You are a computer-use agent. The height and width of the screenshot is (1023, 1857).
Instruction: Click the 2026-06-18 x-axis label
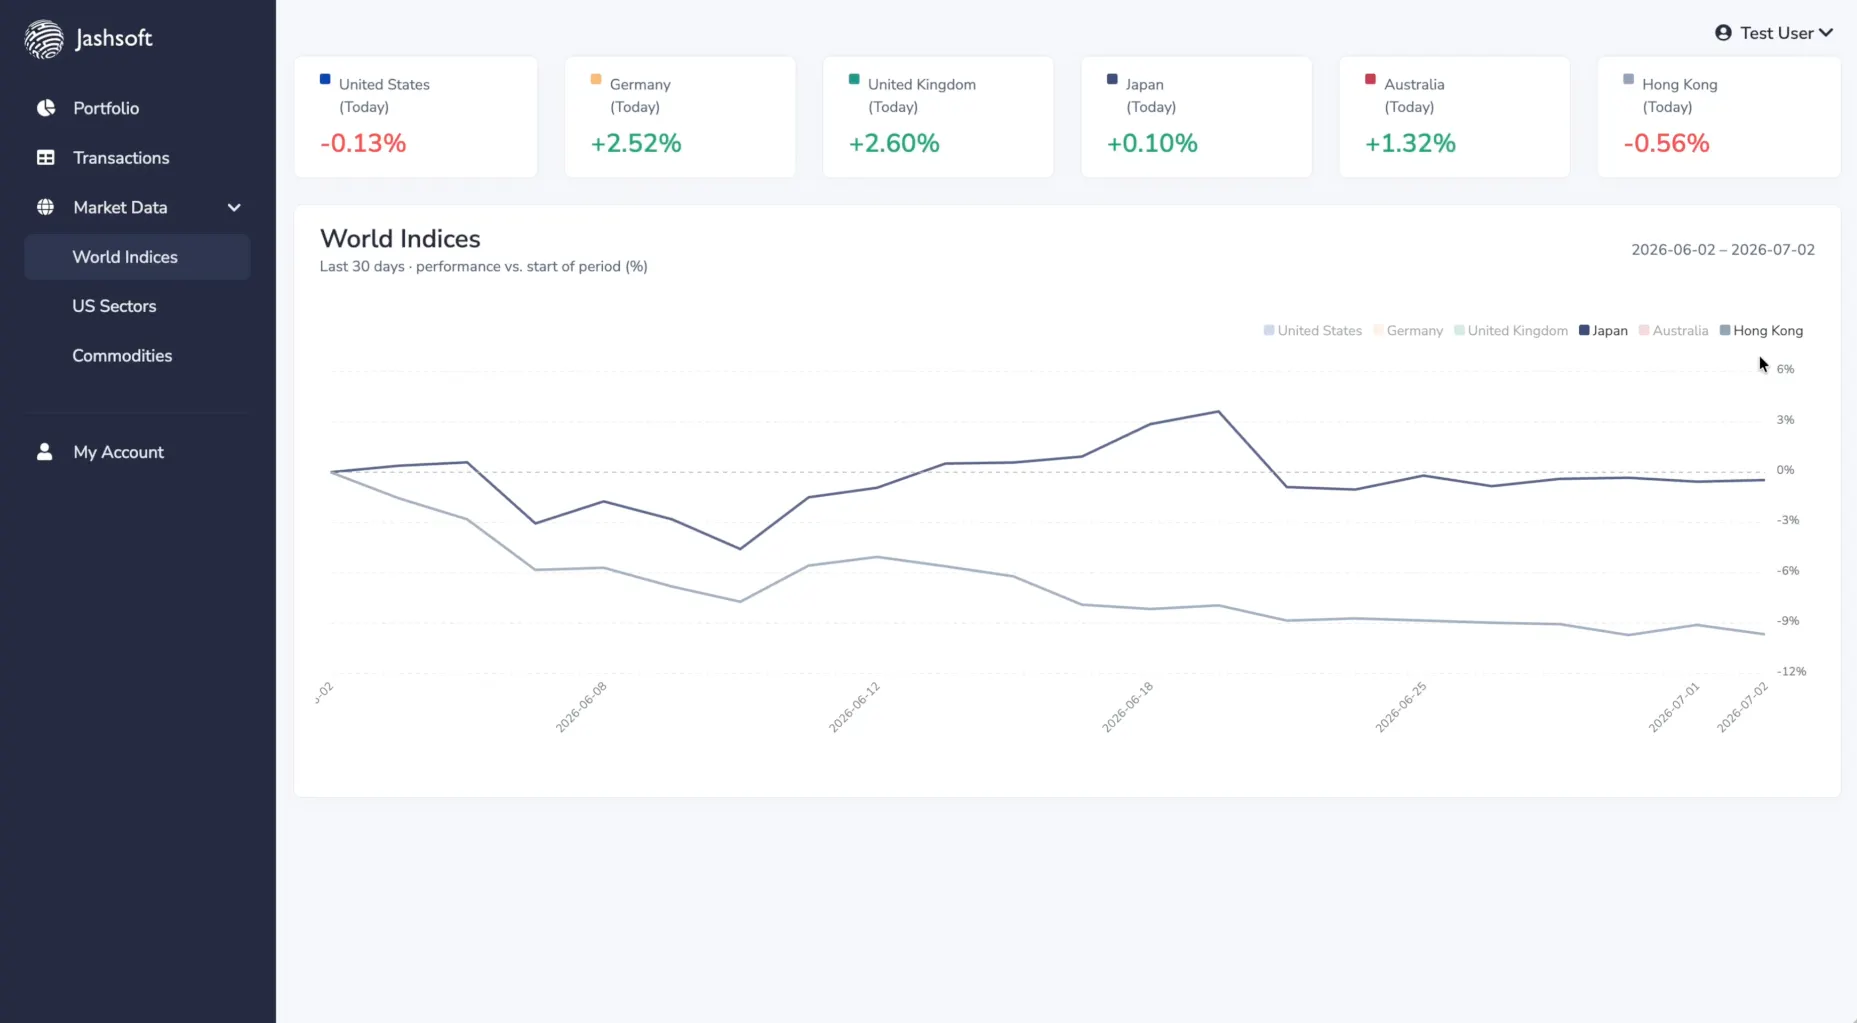(1127, 707)
